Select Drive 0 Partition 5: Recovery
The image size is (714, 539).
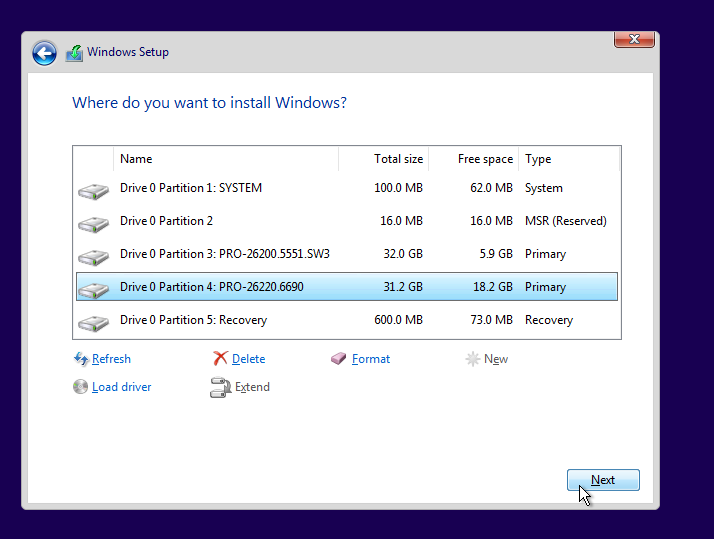click(x=347, y=320)
